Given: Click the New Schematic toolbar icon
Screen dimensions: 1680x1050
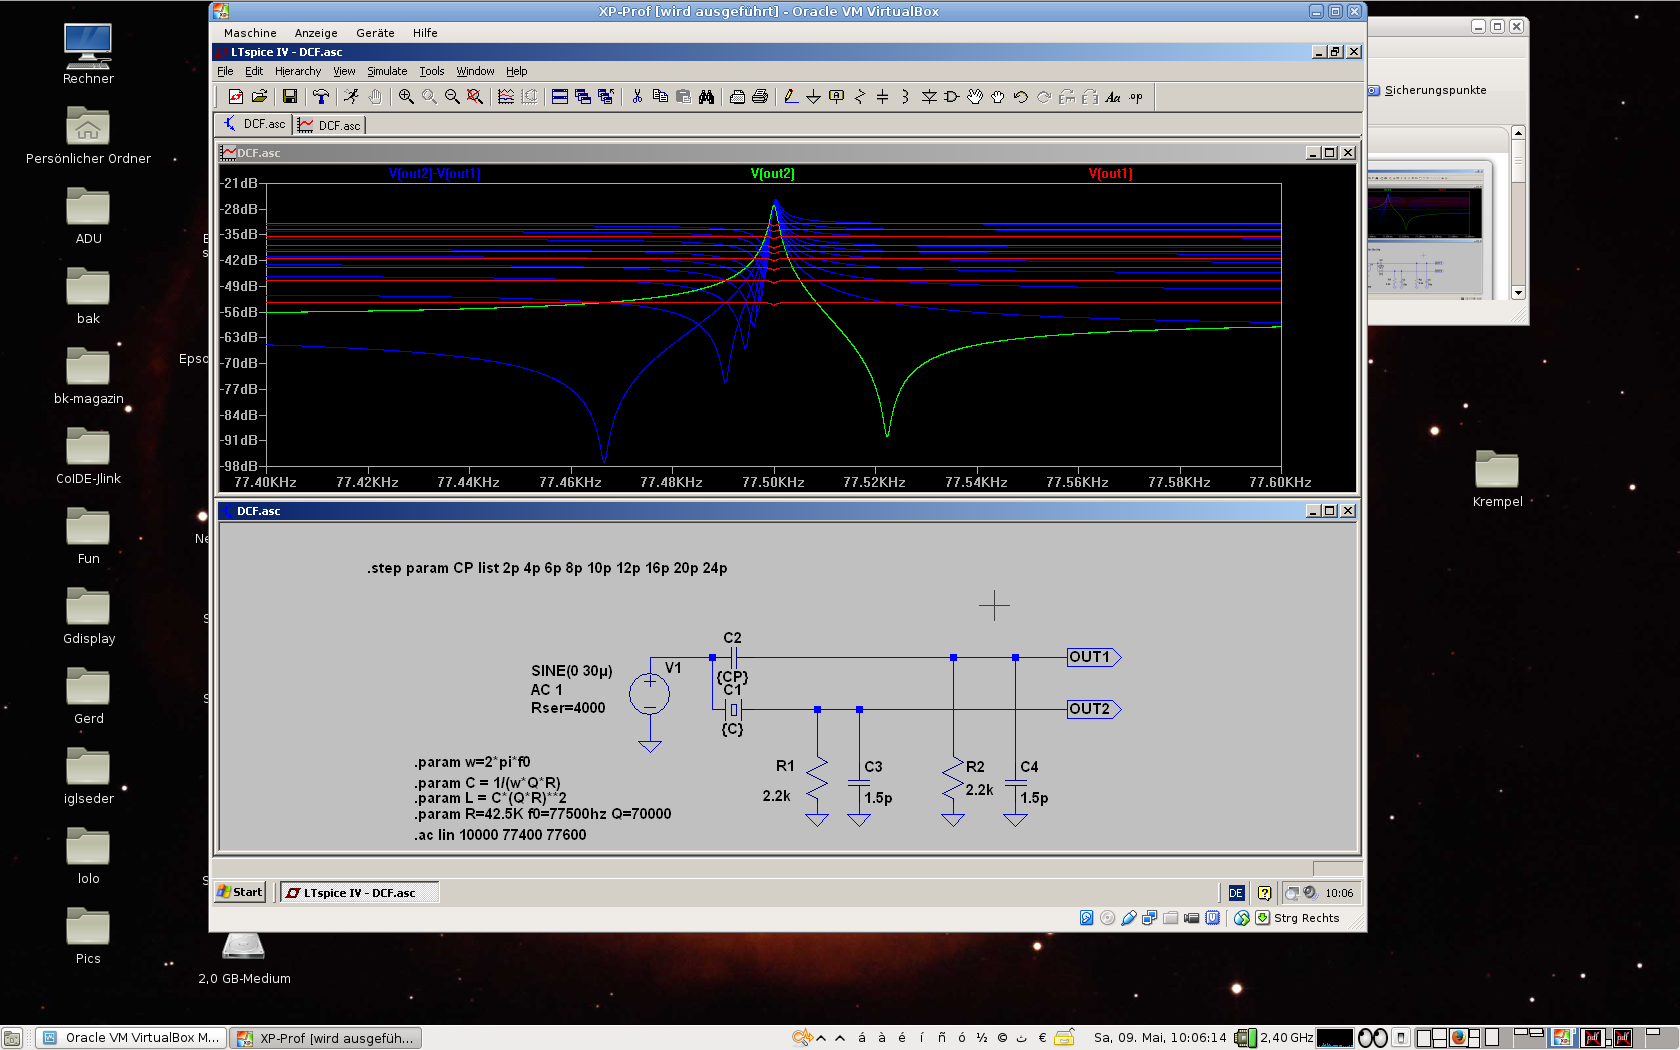Looking at the screenshot, I should pos(236,97).
